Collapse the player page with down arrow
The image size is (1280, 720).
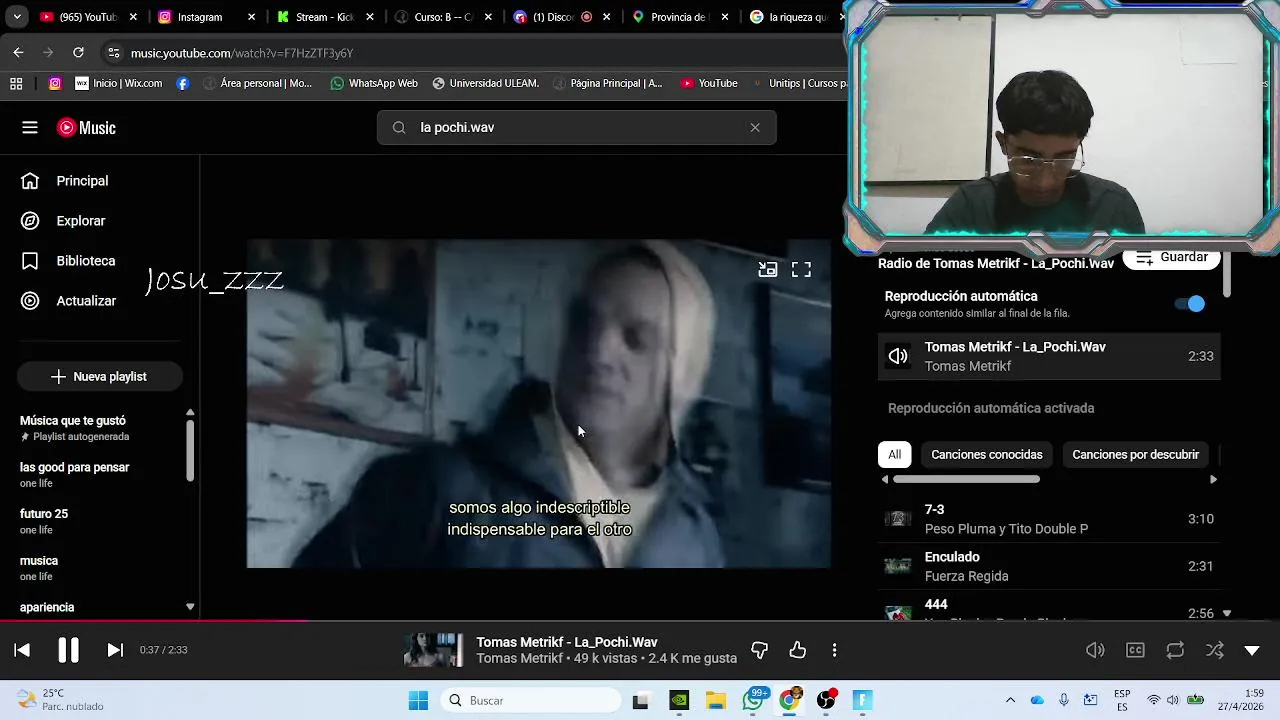[1252, 650]
